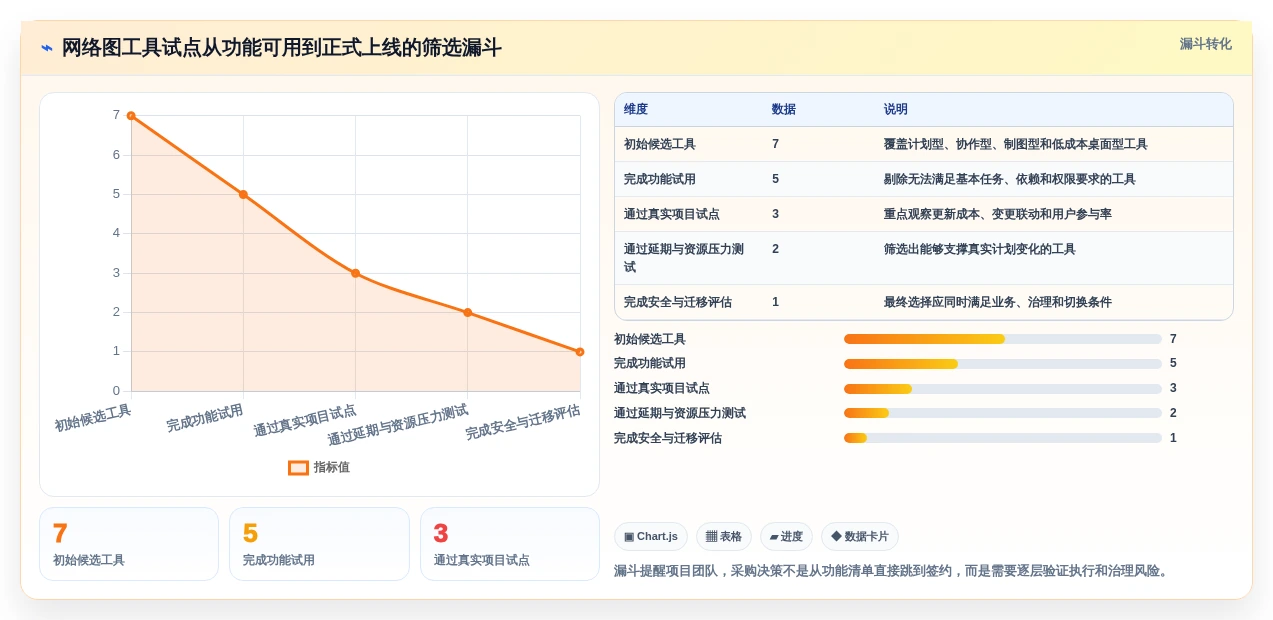This screenshot has width=1273, height=620.
Task: Click the lightning icon beside the title
Action: (x=47, y=48)
